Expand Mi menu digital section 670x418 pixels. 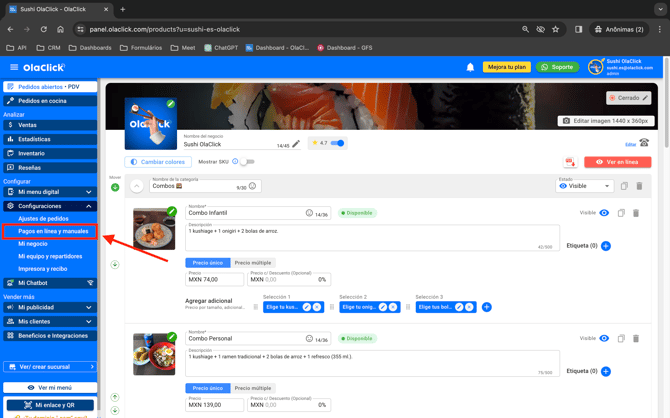tap(50, 192)
